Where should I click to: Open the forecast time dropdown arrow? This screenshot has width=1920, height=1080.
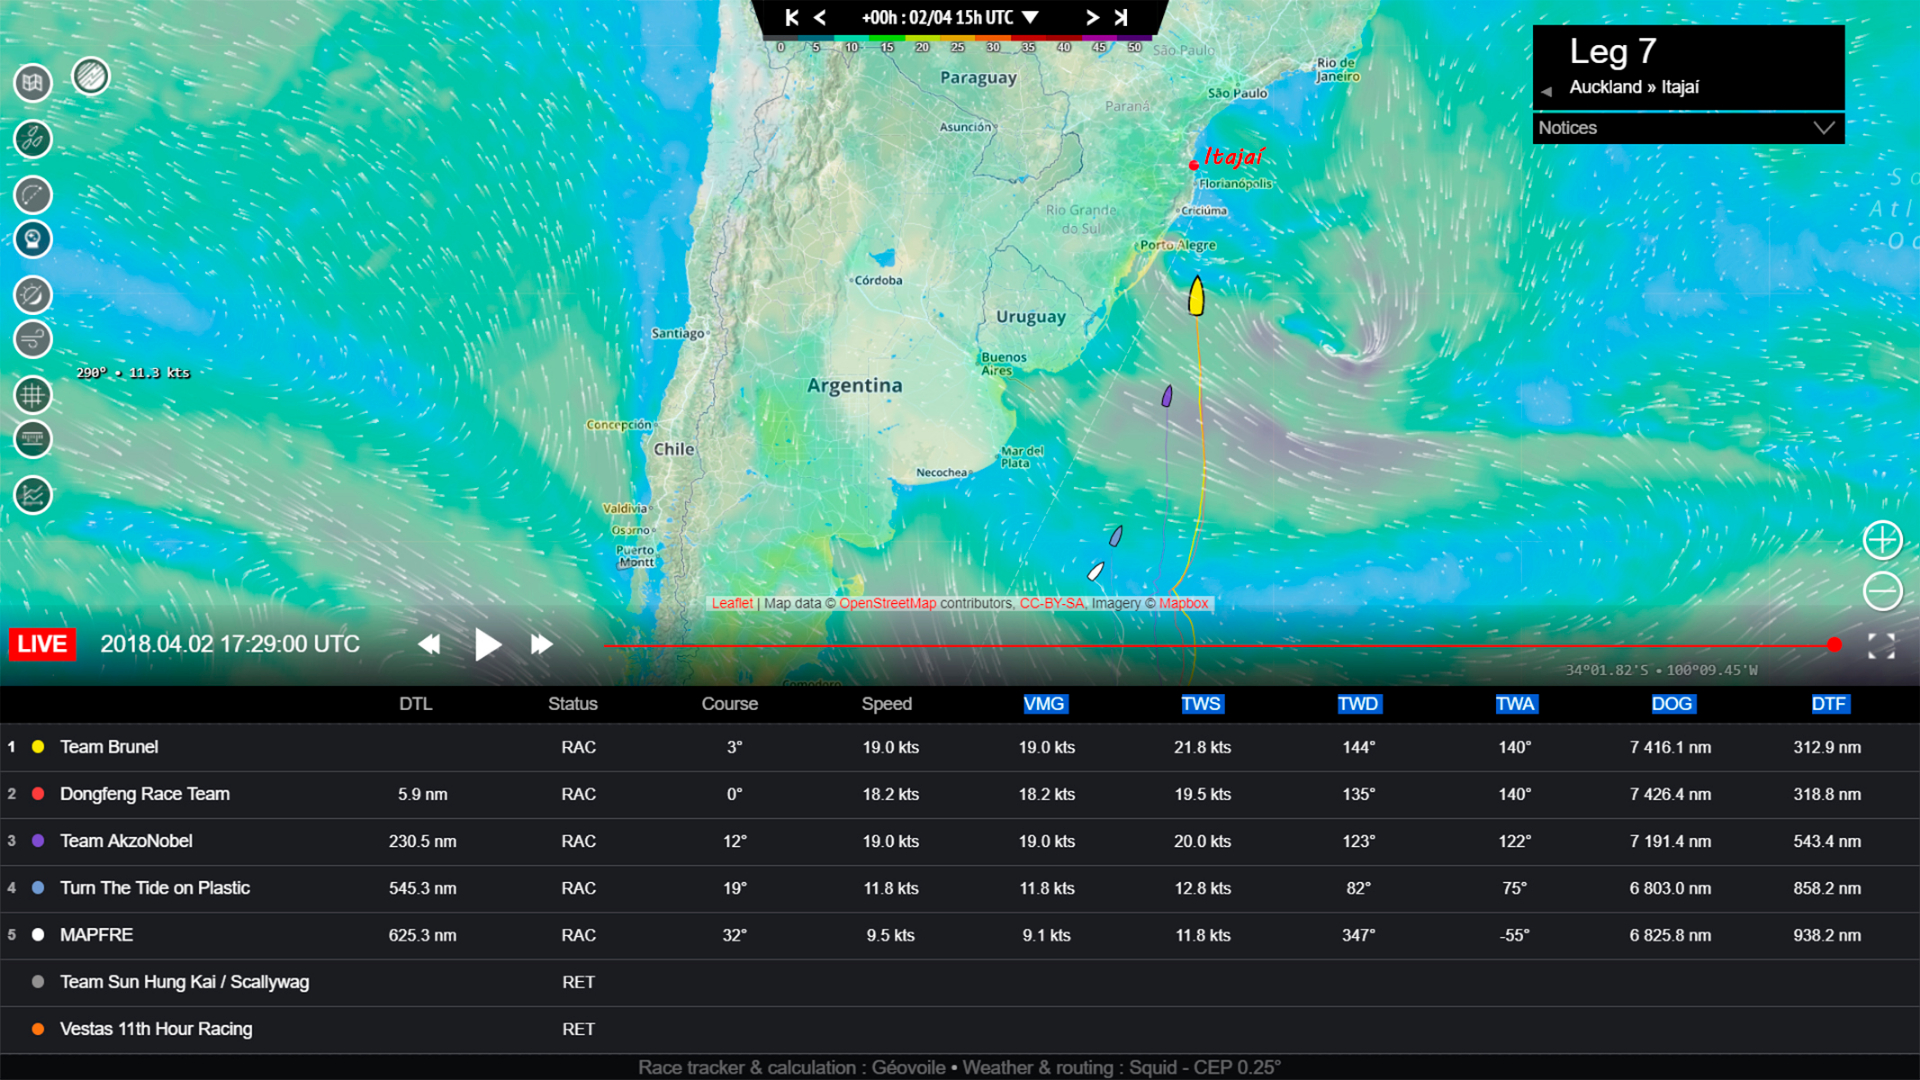pyautogui.click(x=1030, y=18)
